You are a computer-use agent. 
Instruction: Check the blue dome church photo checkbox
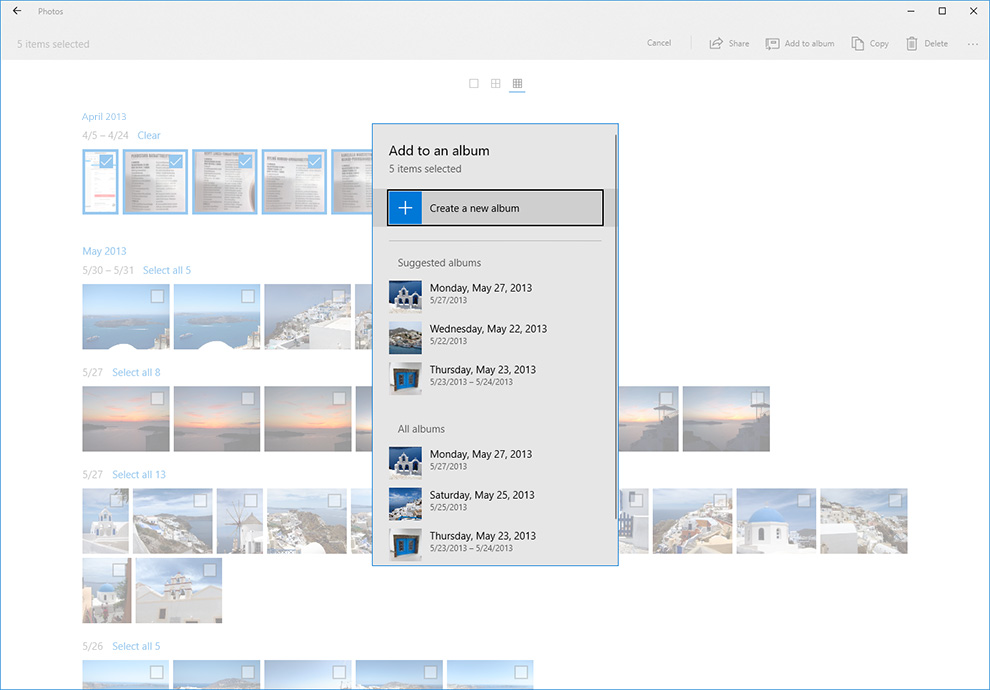(x=804, y=501)
